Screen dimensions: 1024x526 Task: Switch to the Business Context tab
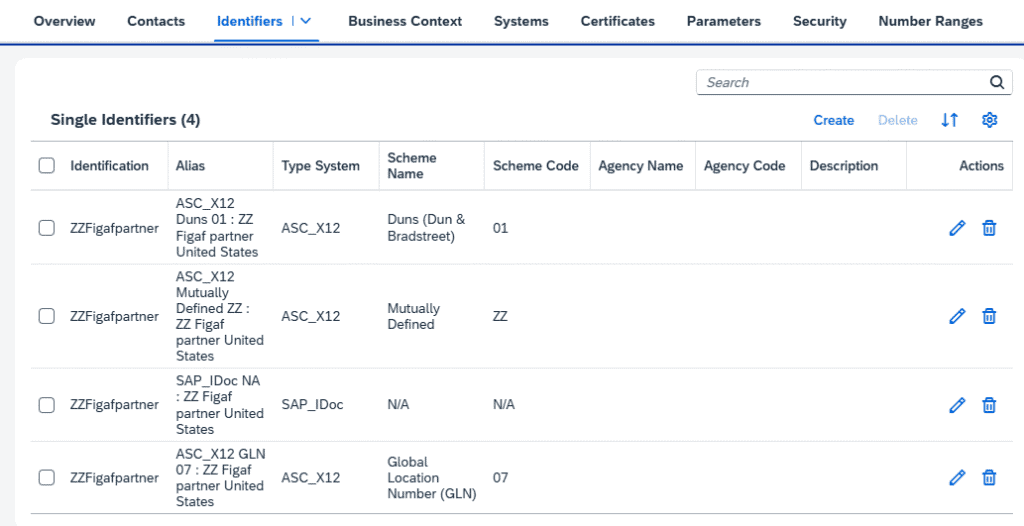[405, 22]
